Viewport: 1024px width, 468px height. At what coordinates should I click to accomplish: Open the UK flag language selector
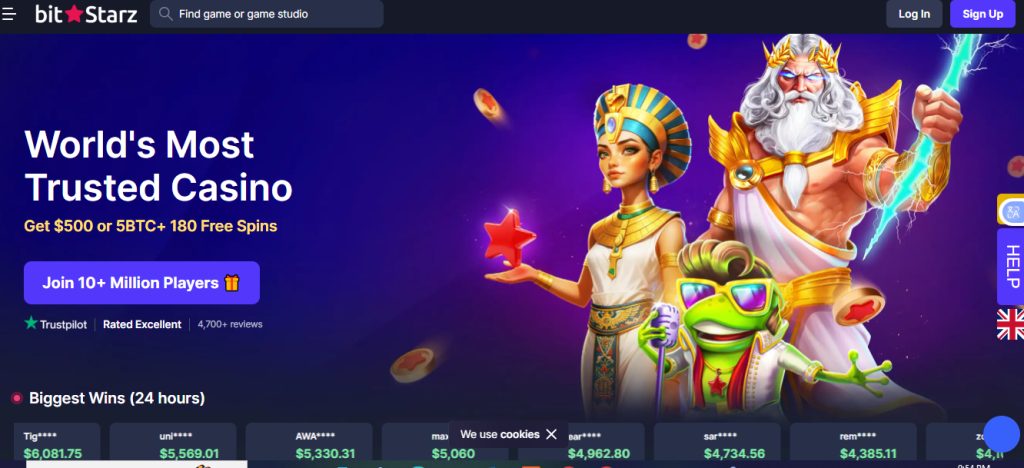[x=1011, y=324]
